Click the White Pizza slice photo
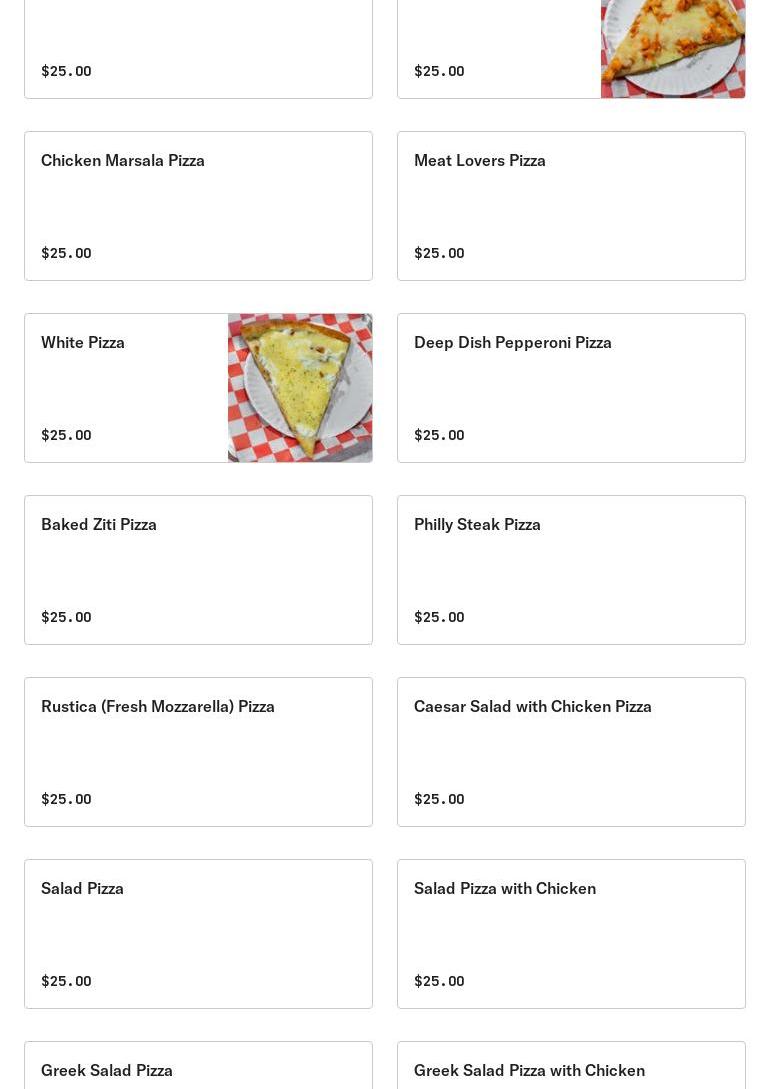Image resolution: width=770 pixels, height=1089 pixels. 300,388
